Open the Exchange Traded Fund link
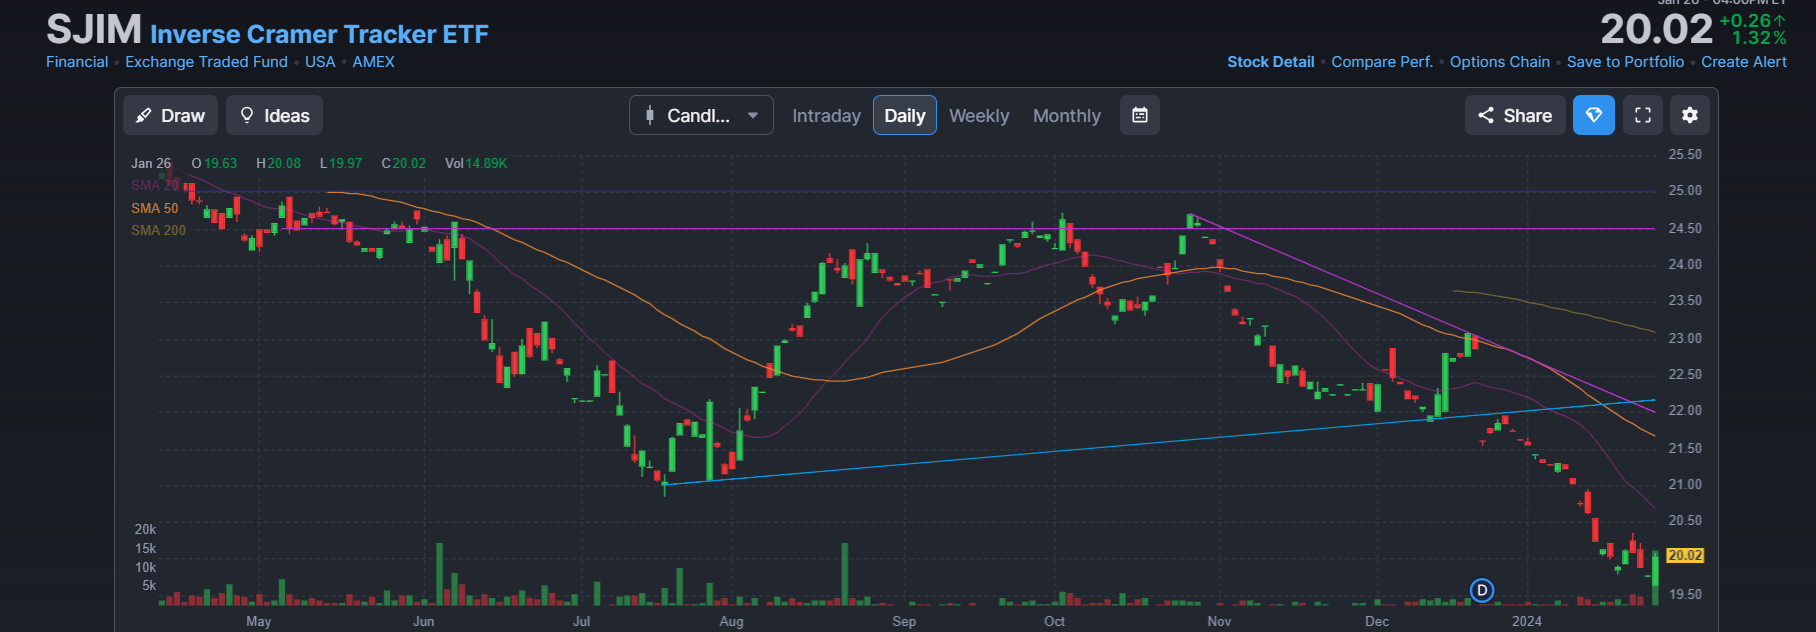 tap(206, 62)
